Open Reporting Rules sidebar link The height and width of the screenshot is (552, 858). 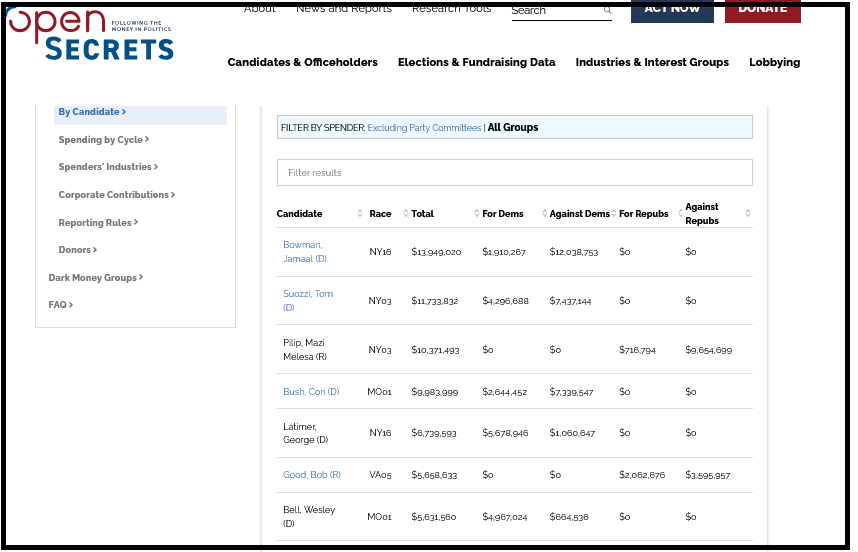point(98,222)
